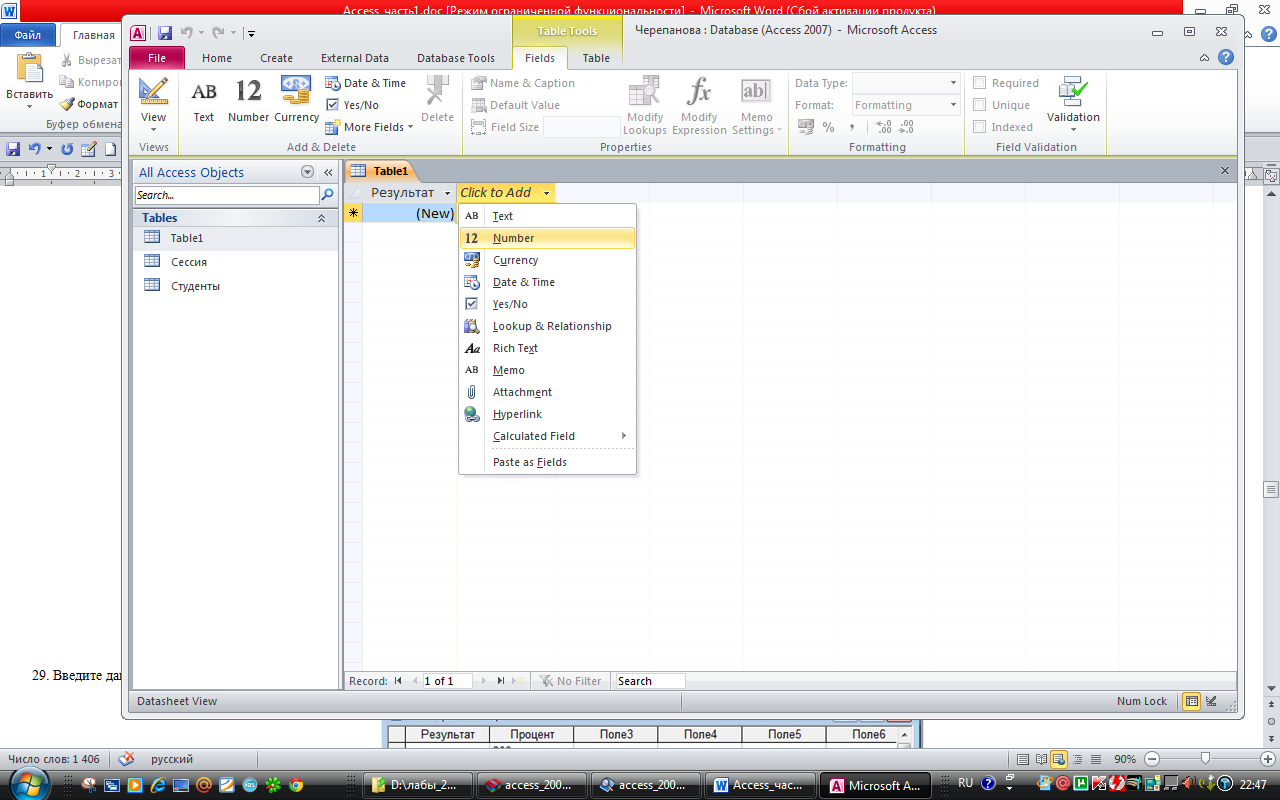Go to the next record arrow

(485, 681)
